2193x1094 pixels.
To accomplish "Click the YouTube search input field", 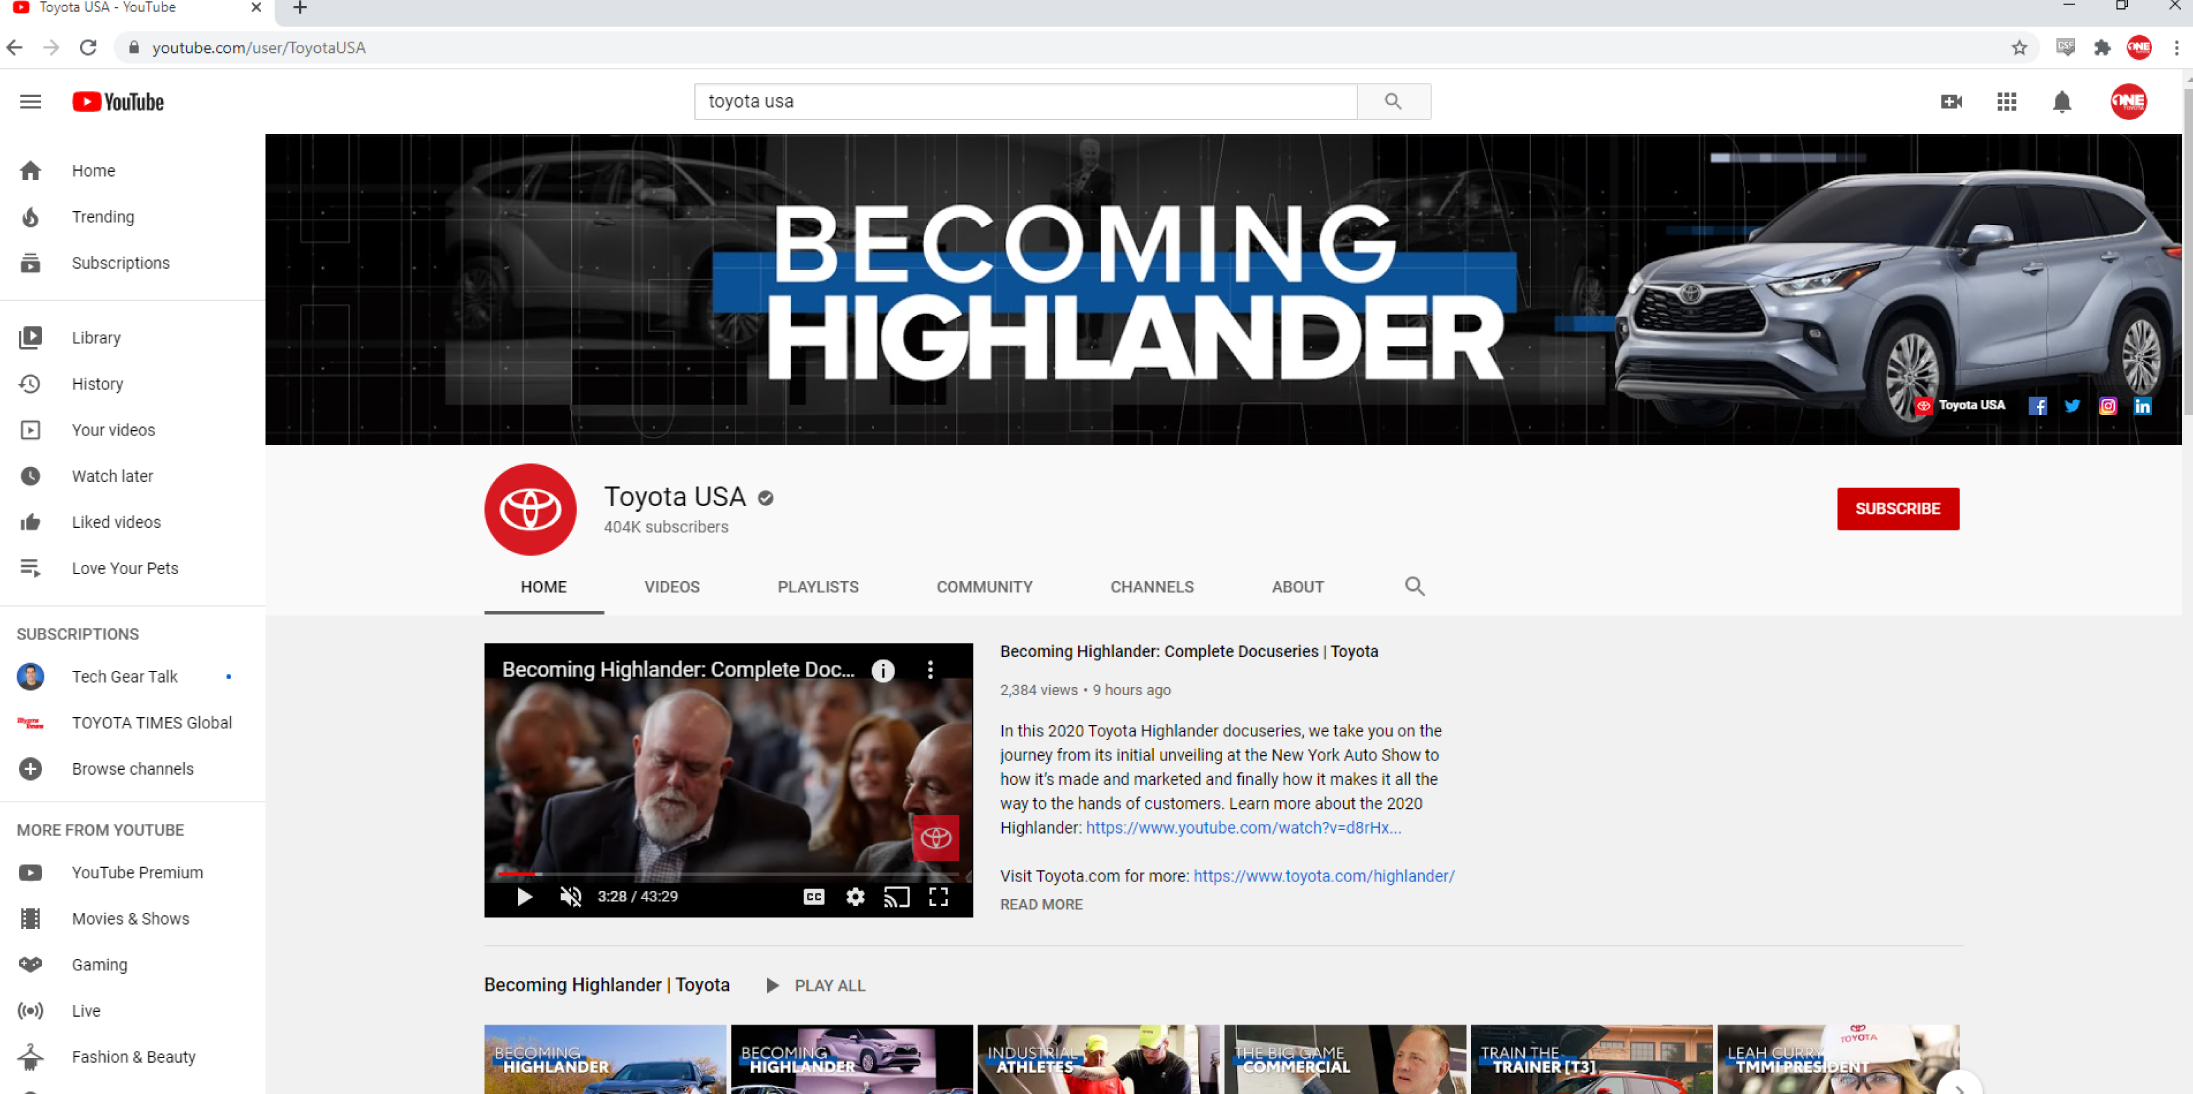I will click(x=1026, y=101).
